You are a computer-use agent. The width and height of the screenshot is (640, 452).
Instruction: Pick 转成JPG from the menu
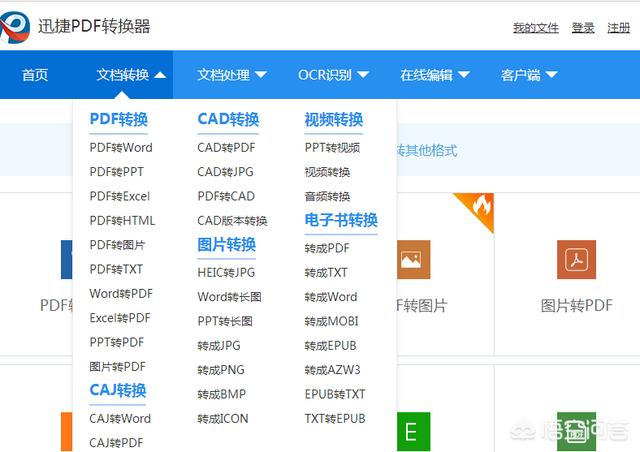pyautogui.click(x=219, y=345)
